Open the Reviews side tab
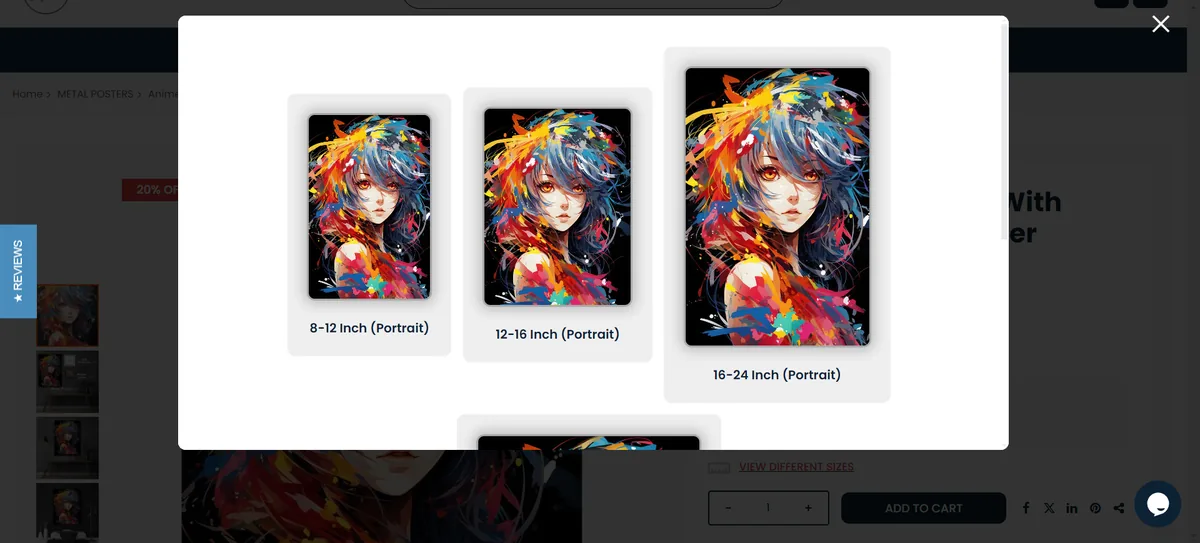This screenshot has height=543, width=1200. (x=18, y=271)
